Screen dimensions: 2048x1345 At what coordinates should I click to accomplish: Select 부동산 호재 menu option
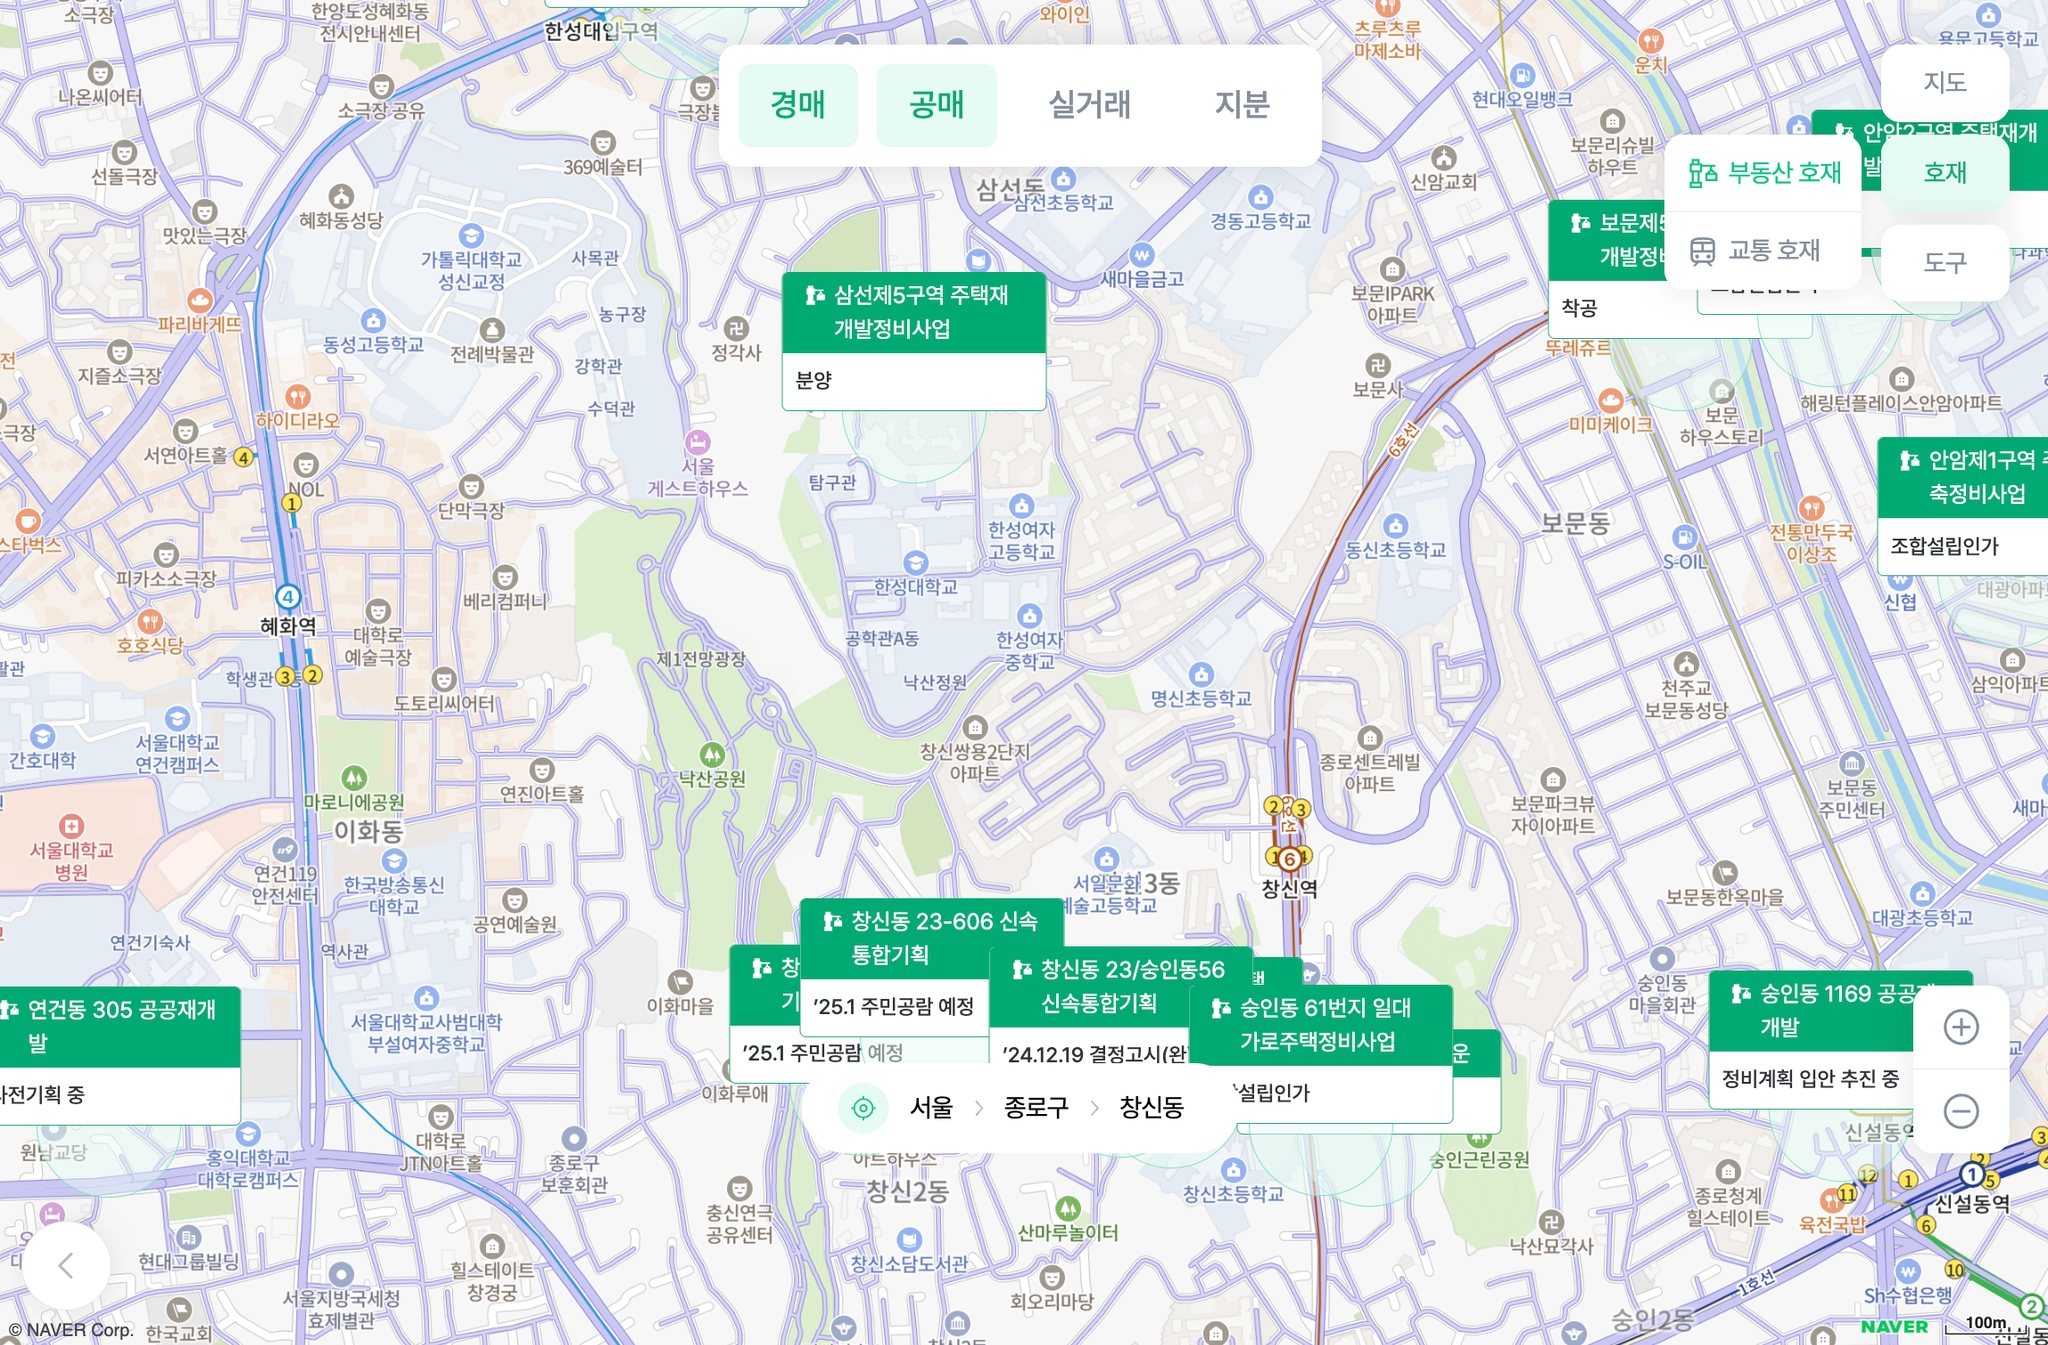(1765, 173)
